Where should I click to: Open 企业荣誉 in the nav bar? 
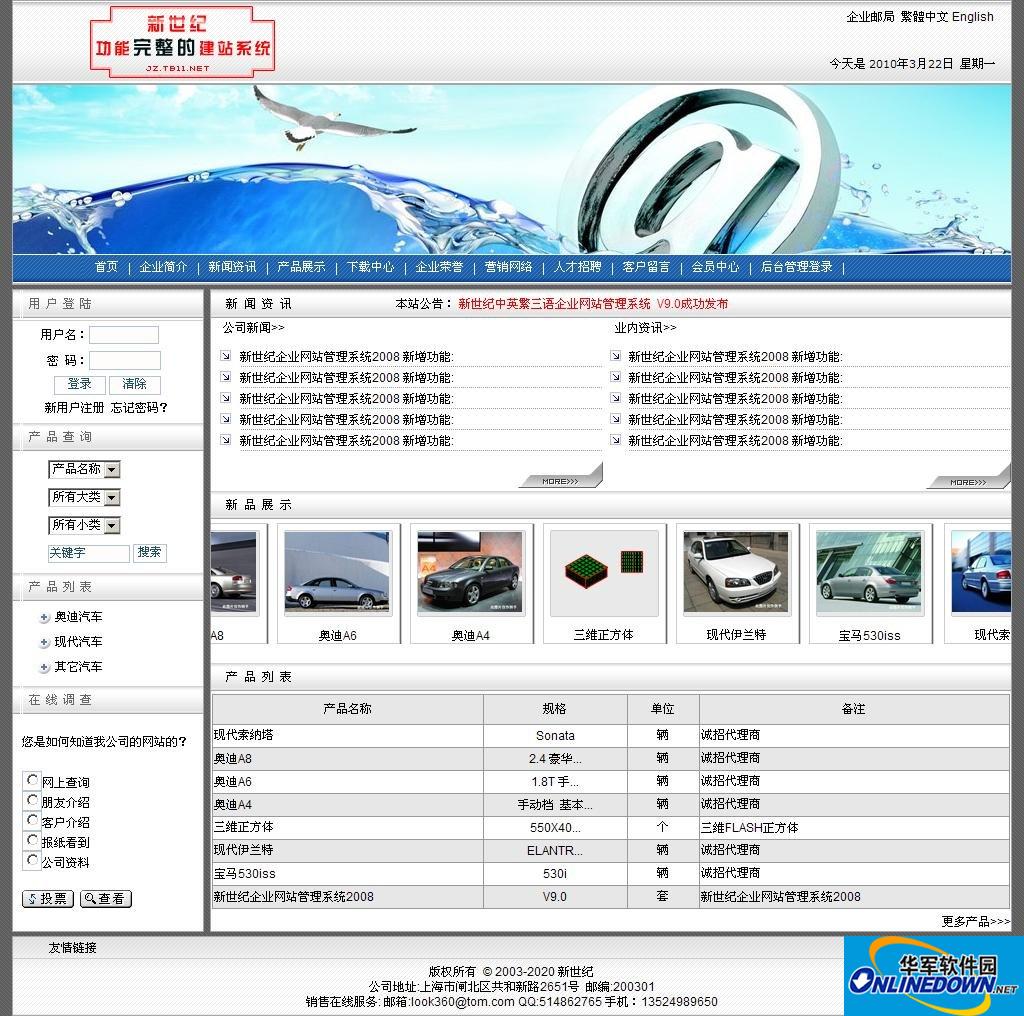[440, 267]
